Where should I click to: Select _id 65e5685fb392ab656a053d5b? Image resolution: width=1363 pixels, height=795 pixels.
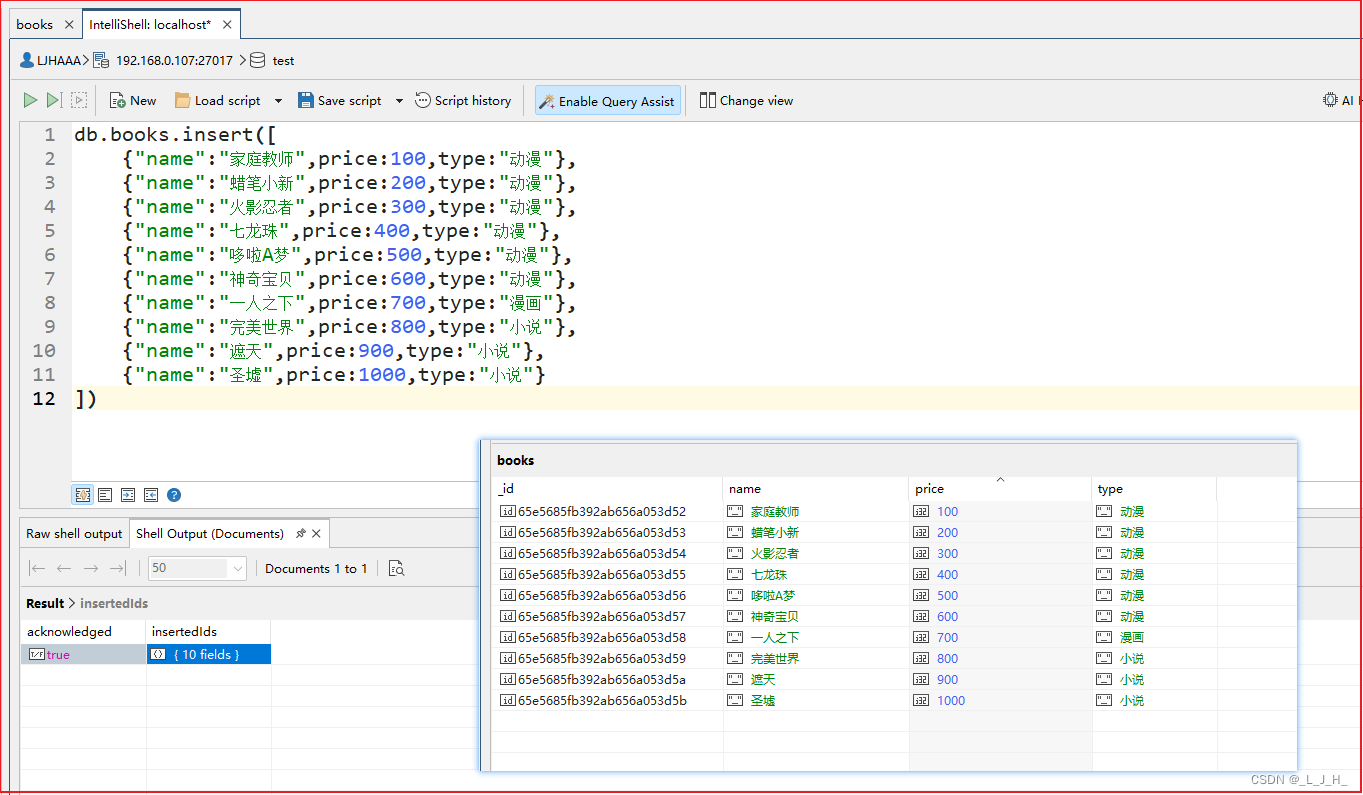click(609, 700)
